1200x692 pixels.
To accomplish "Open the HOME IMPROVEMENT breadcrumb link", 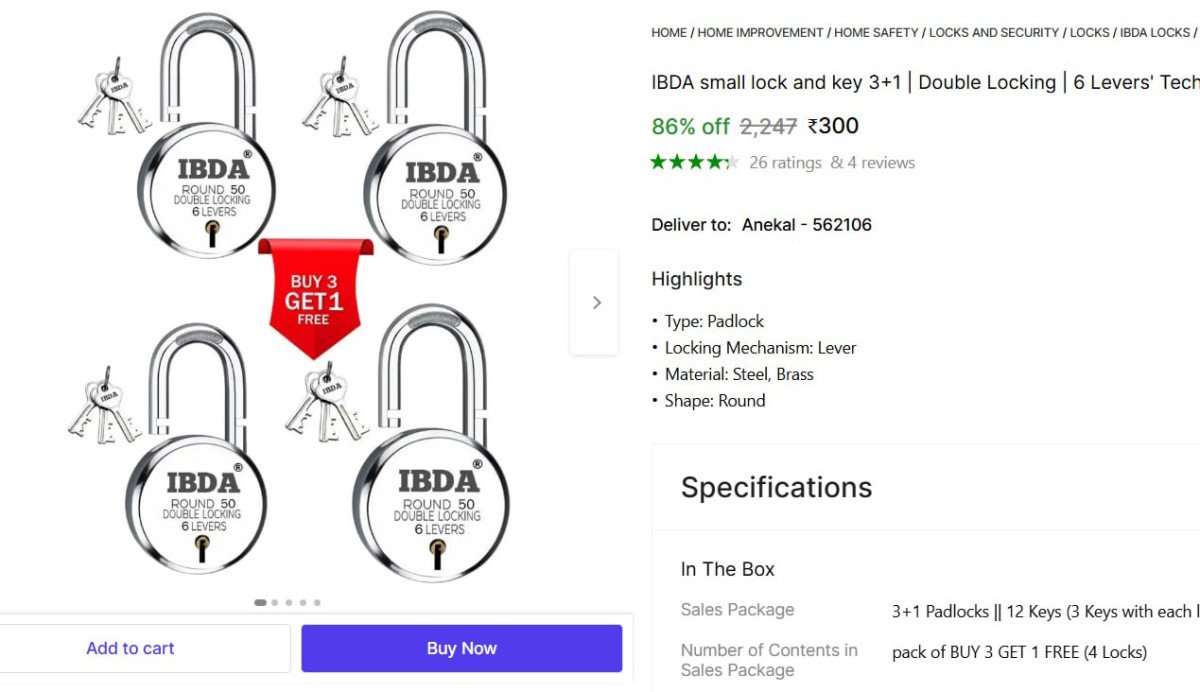I will click(761, 32).
